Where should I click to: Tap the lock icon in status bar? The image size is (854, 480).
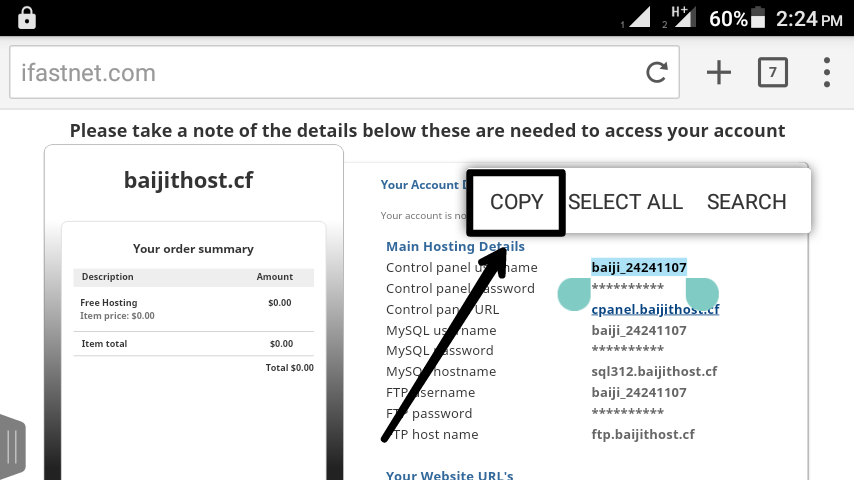click(x=26, y=17)
